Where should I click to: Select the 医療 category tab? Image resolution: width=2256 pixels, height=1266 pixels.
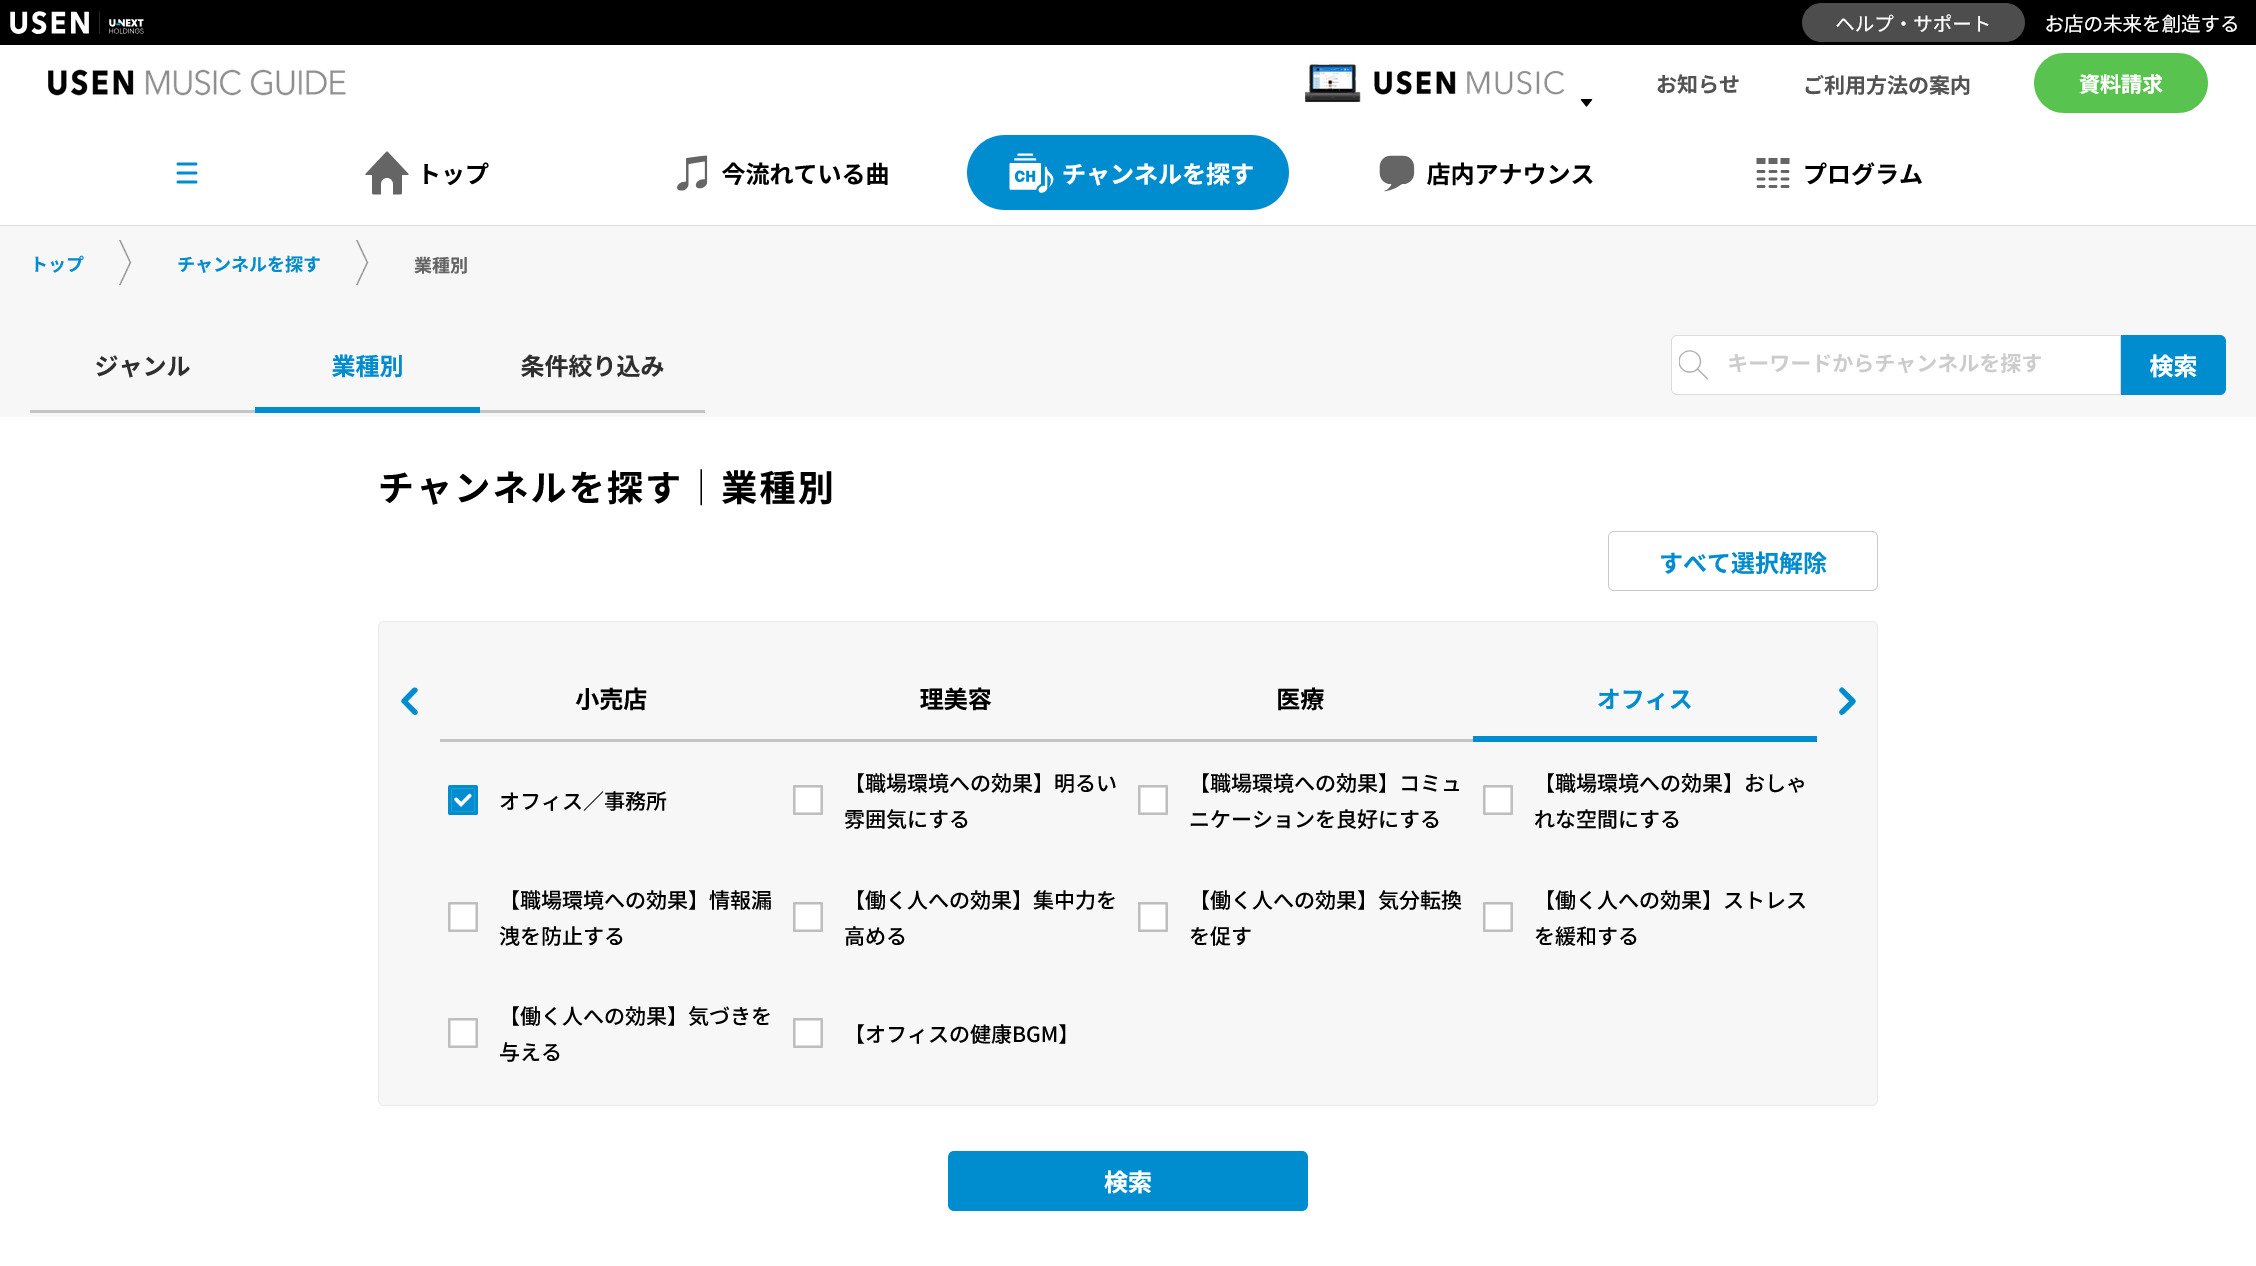(x=1299, y=699)
